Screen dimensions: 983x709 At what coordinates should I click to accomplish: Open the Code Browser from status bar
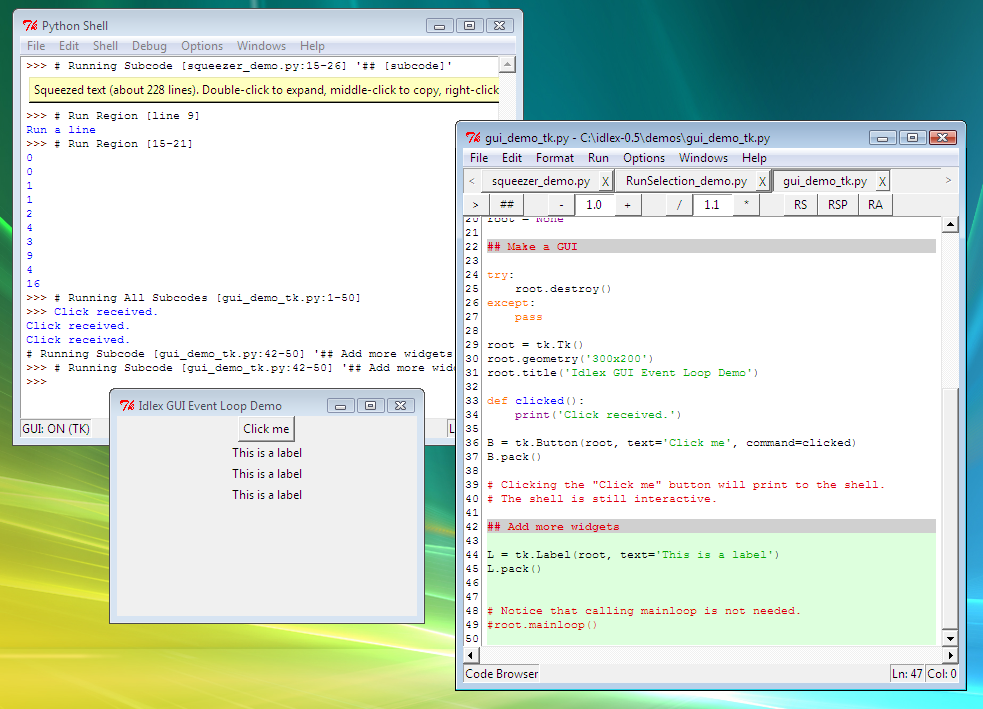(x=502, y=674)
